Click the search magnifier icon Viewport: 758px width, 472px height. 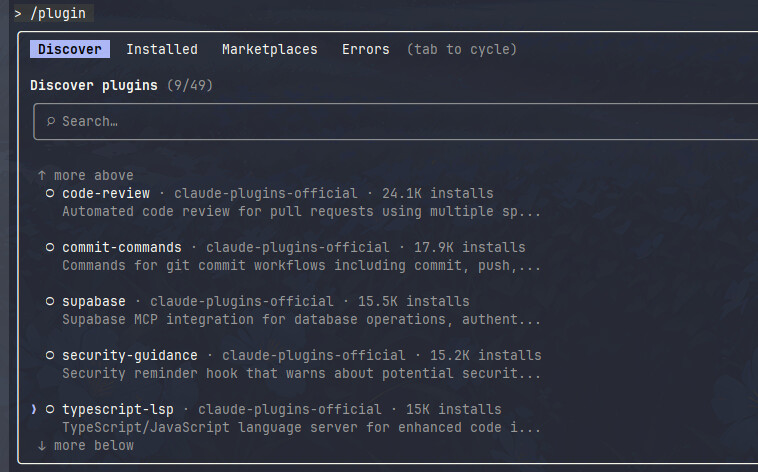tap(50, 121)
